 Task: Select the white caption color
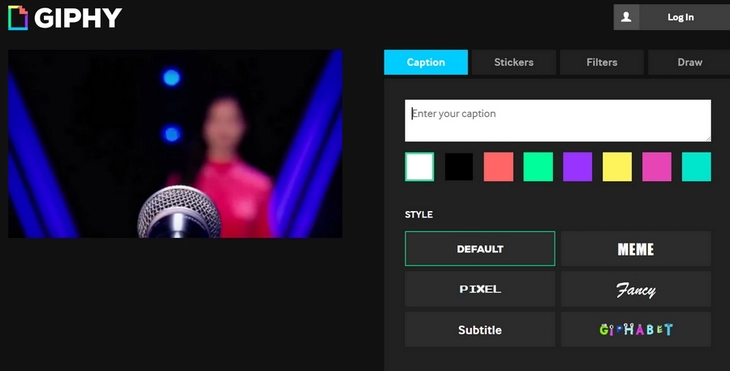pos(419,167)
